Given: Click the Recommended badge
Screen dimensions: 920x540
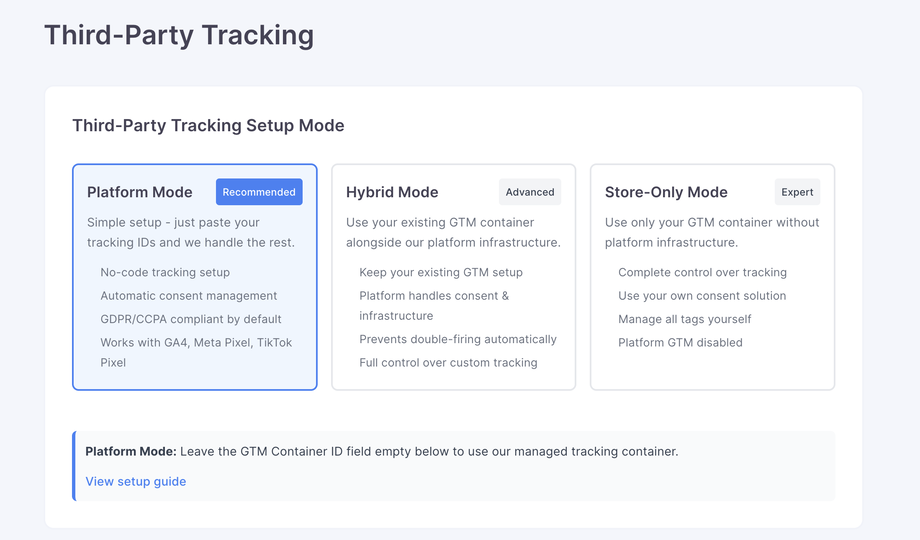Looking at the screenshot, I should (259, 192).
